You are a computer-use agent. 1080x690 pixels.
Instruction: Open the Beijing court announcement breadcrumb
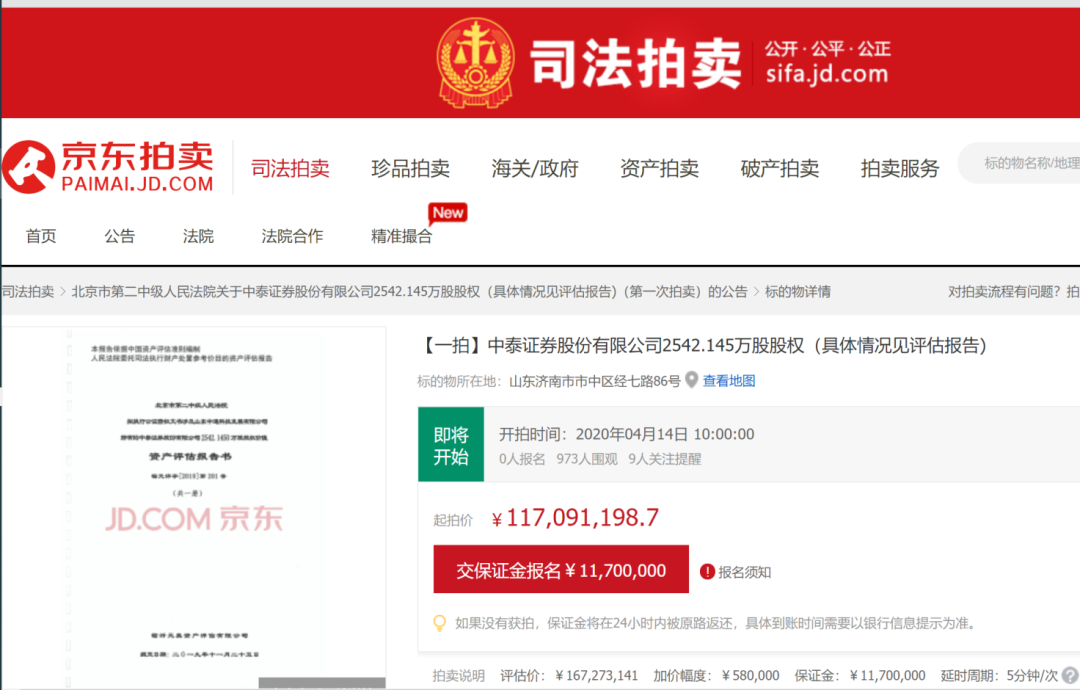[x=409, y=291]
